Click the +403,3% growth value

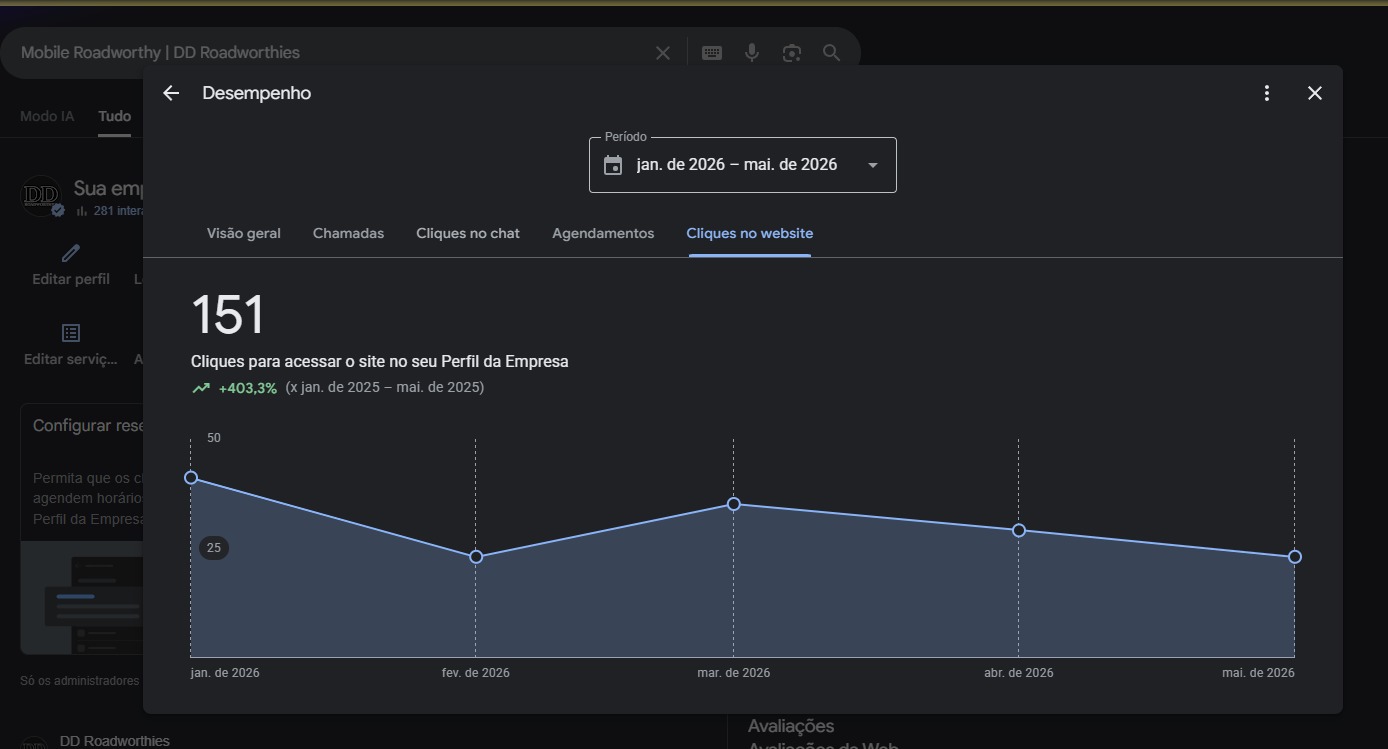coord(247,388)
